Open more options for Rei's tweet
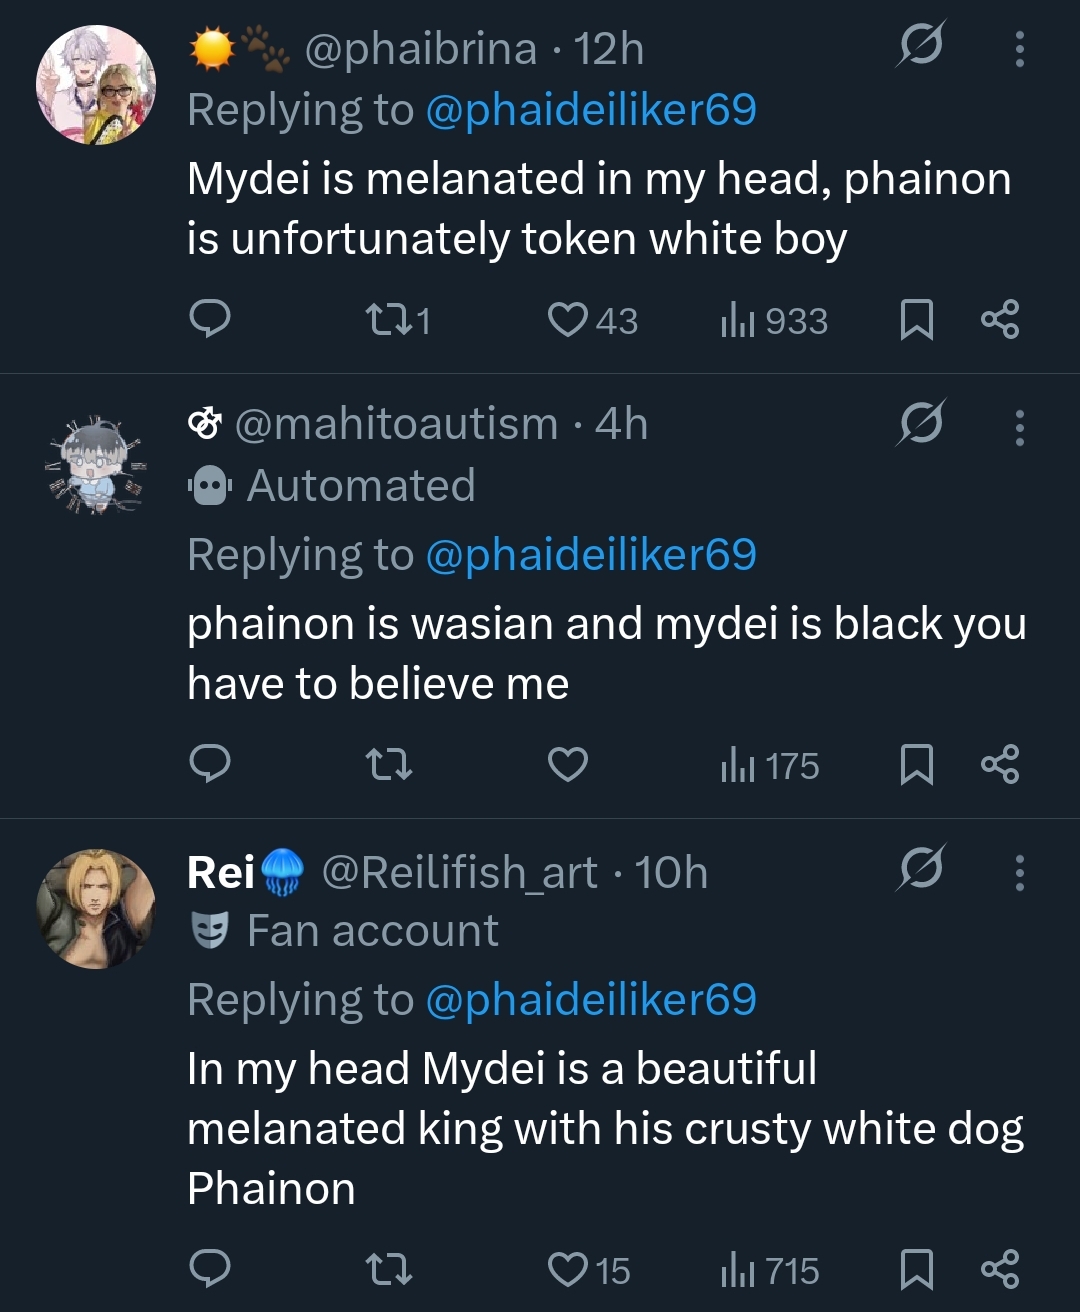This screenshot has height=1312, width=1080. [1019, 872]
